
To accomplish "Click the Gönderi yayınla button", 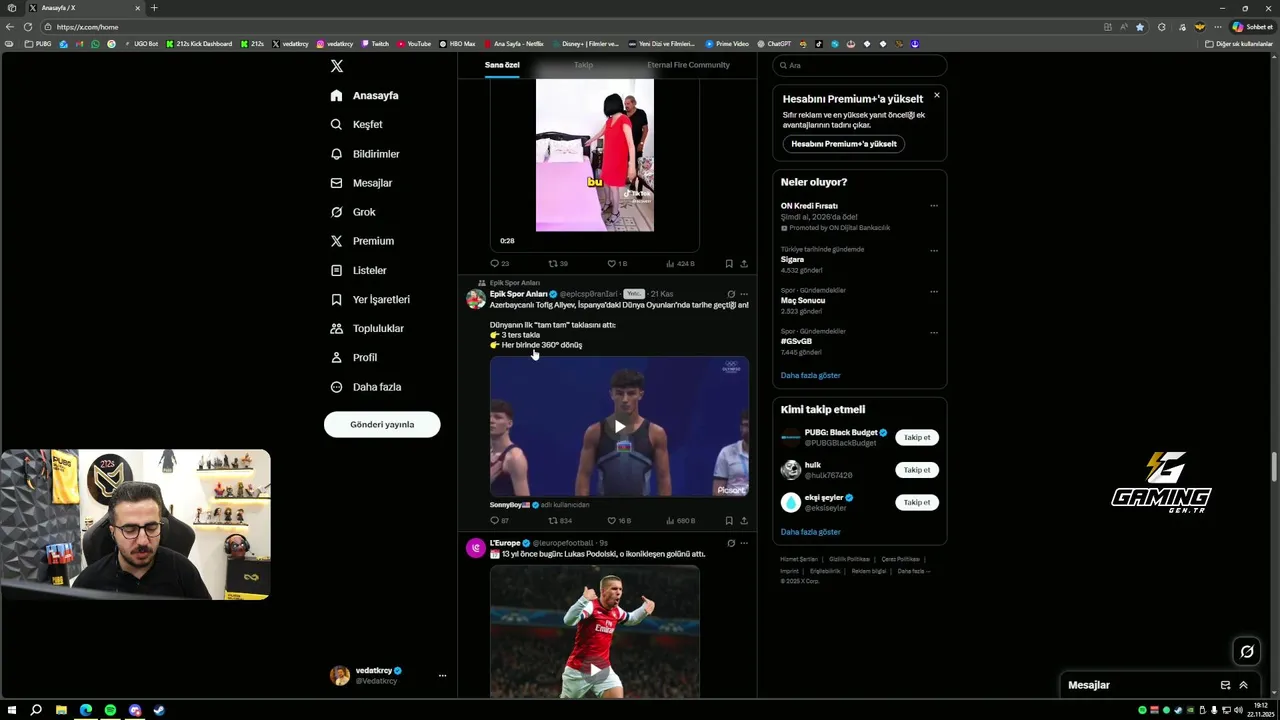I will 382,424.
